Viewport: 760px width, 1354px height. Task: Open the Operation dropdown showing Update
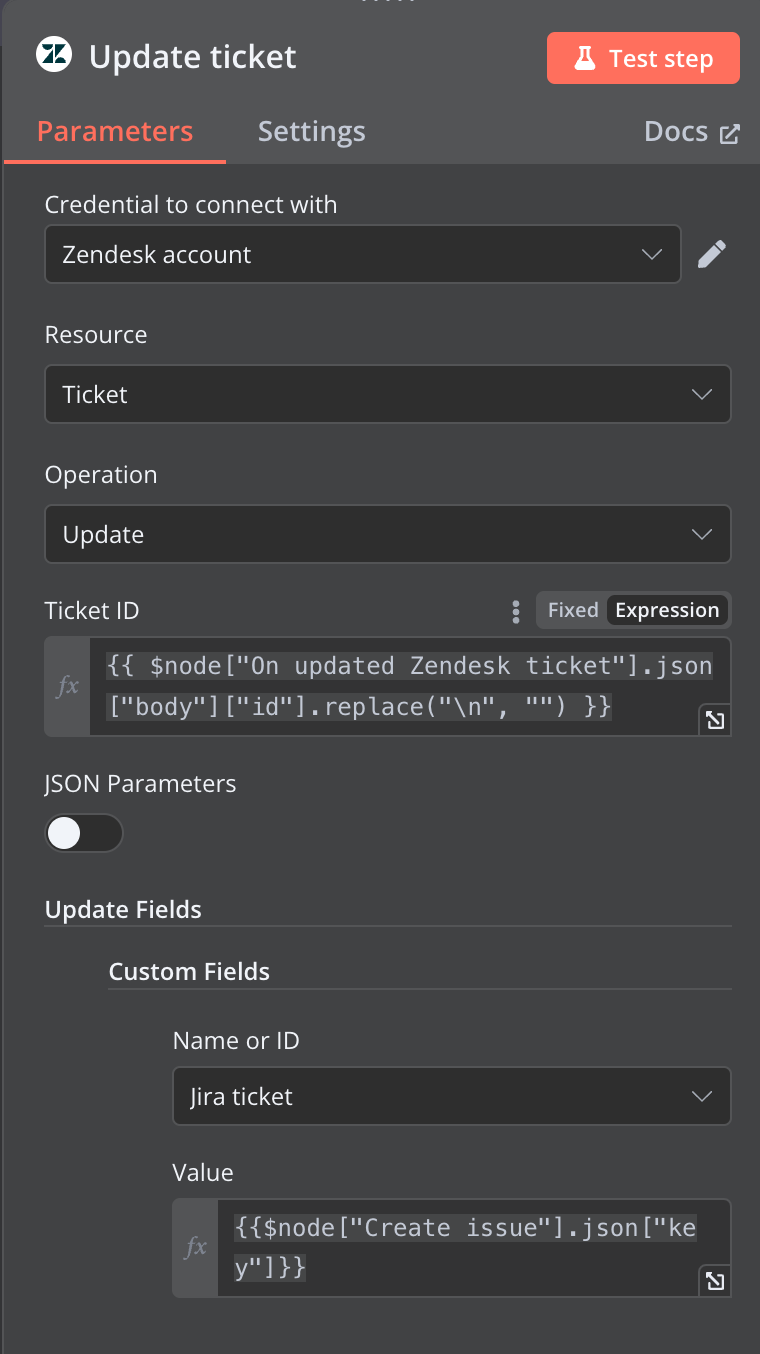click(x=388, y=534)
